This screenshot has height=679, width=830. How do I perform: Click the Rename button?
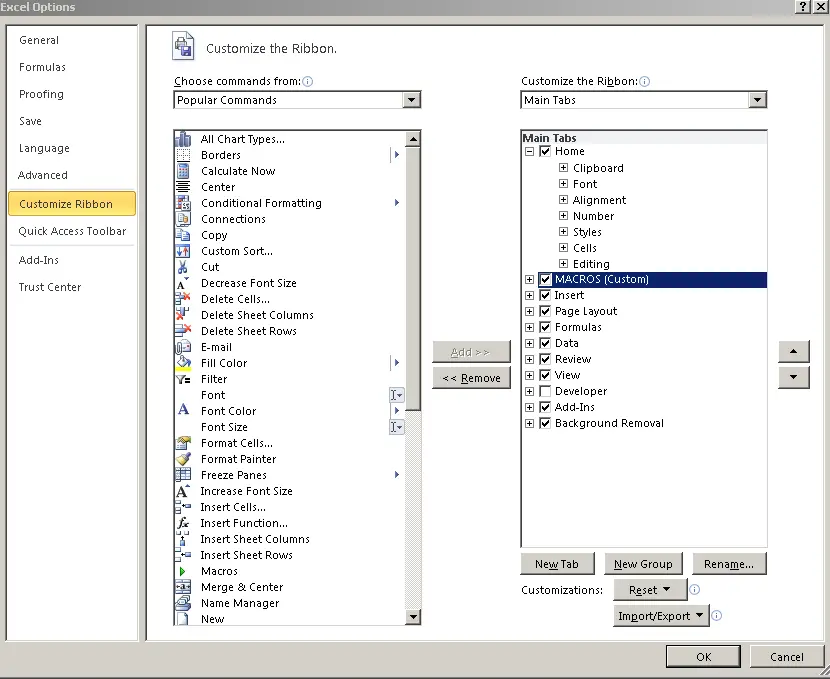729,564
